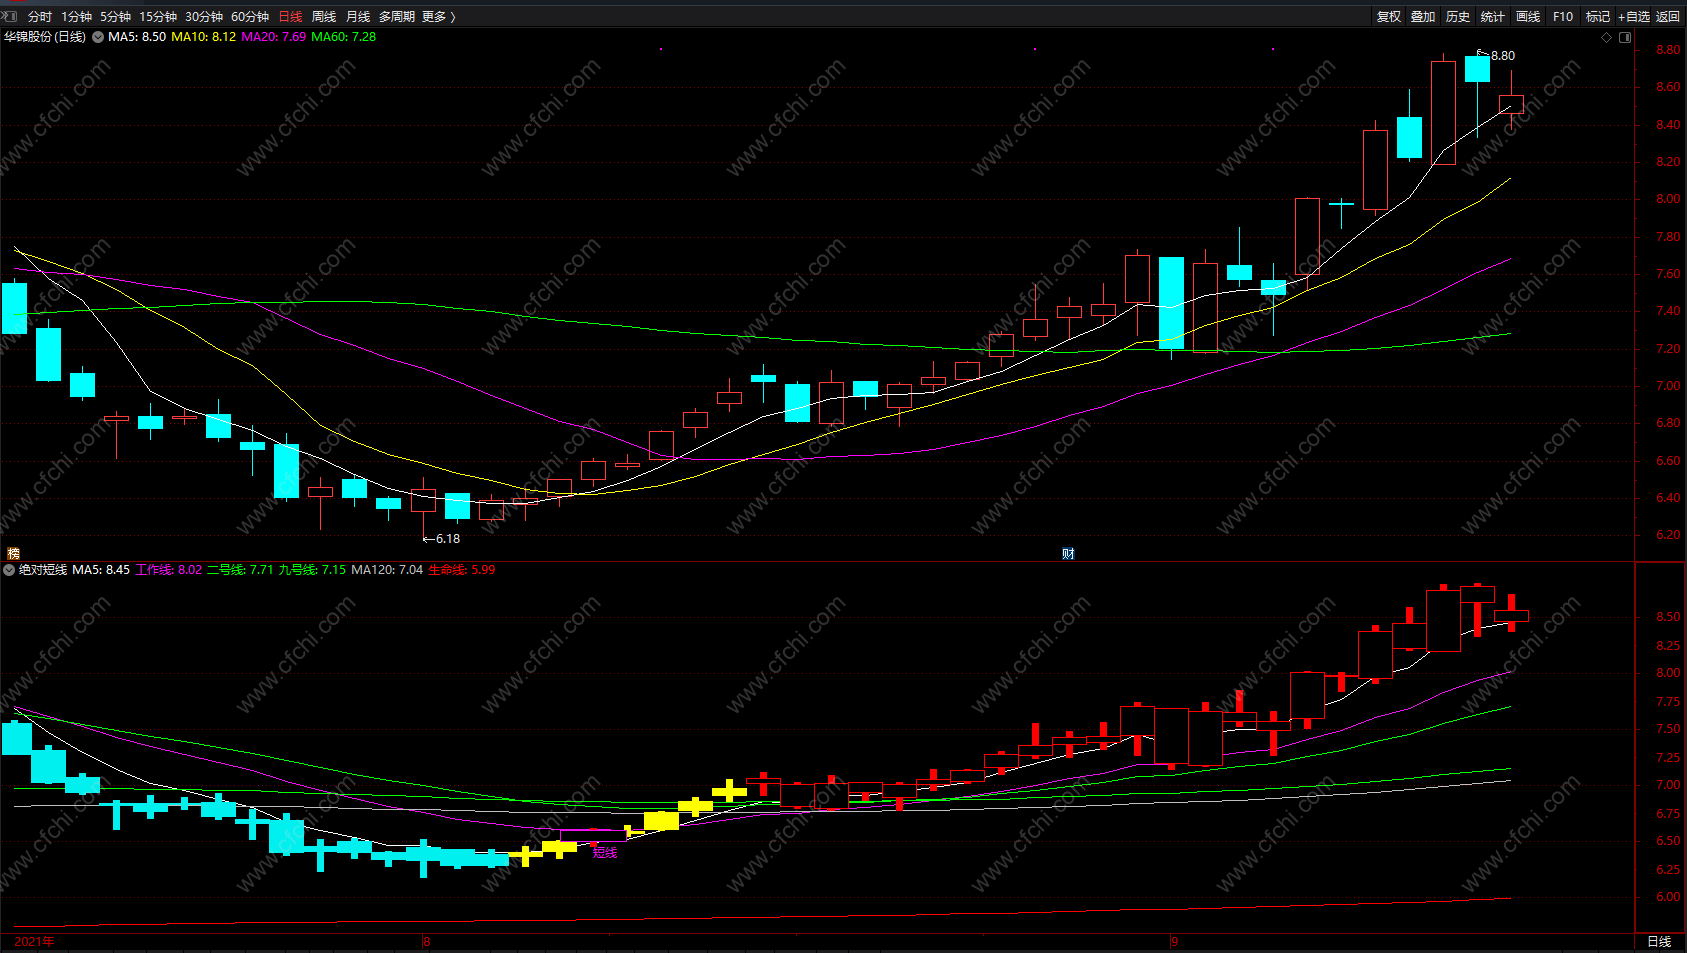Open the F10 company info button
The height and width of the screenshot is (953, 1687).
point(1563,17)
